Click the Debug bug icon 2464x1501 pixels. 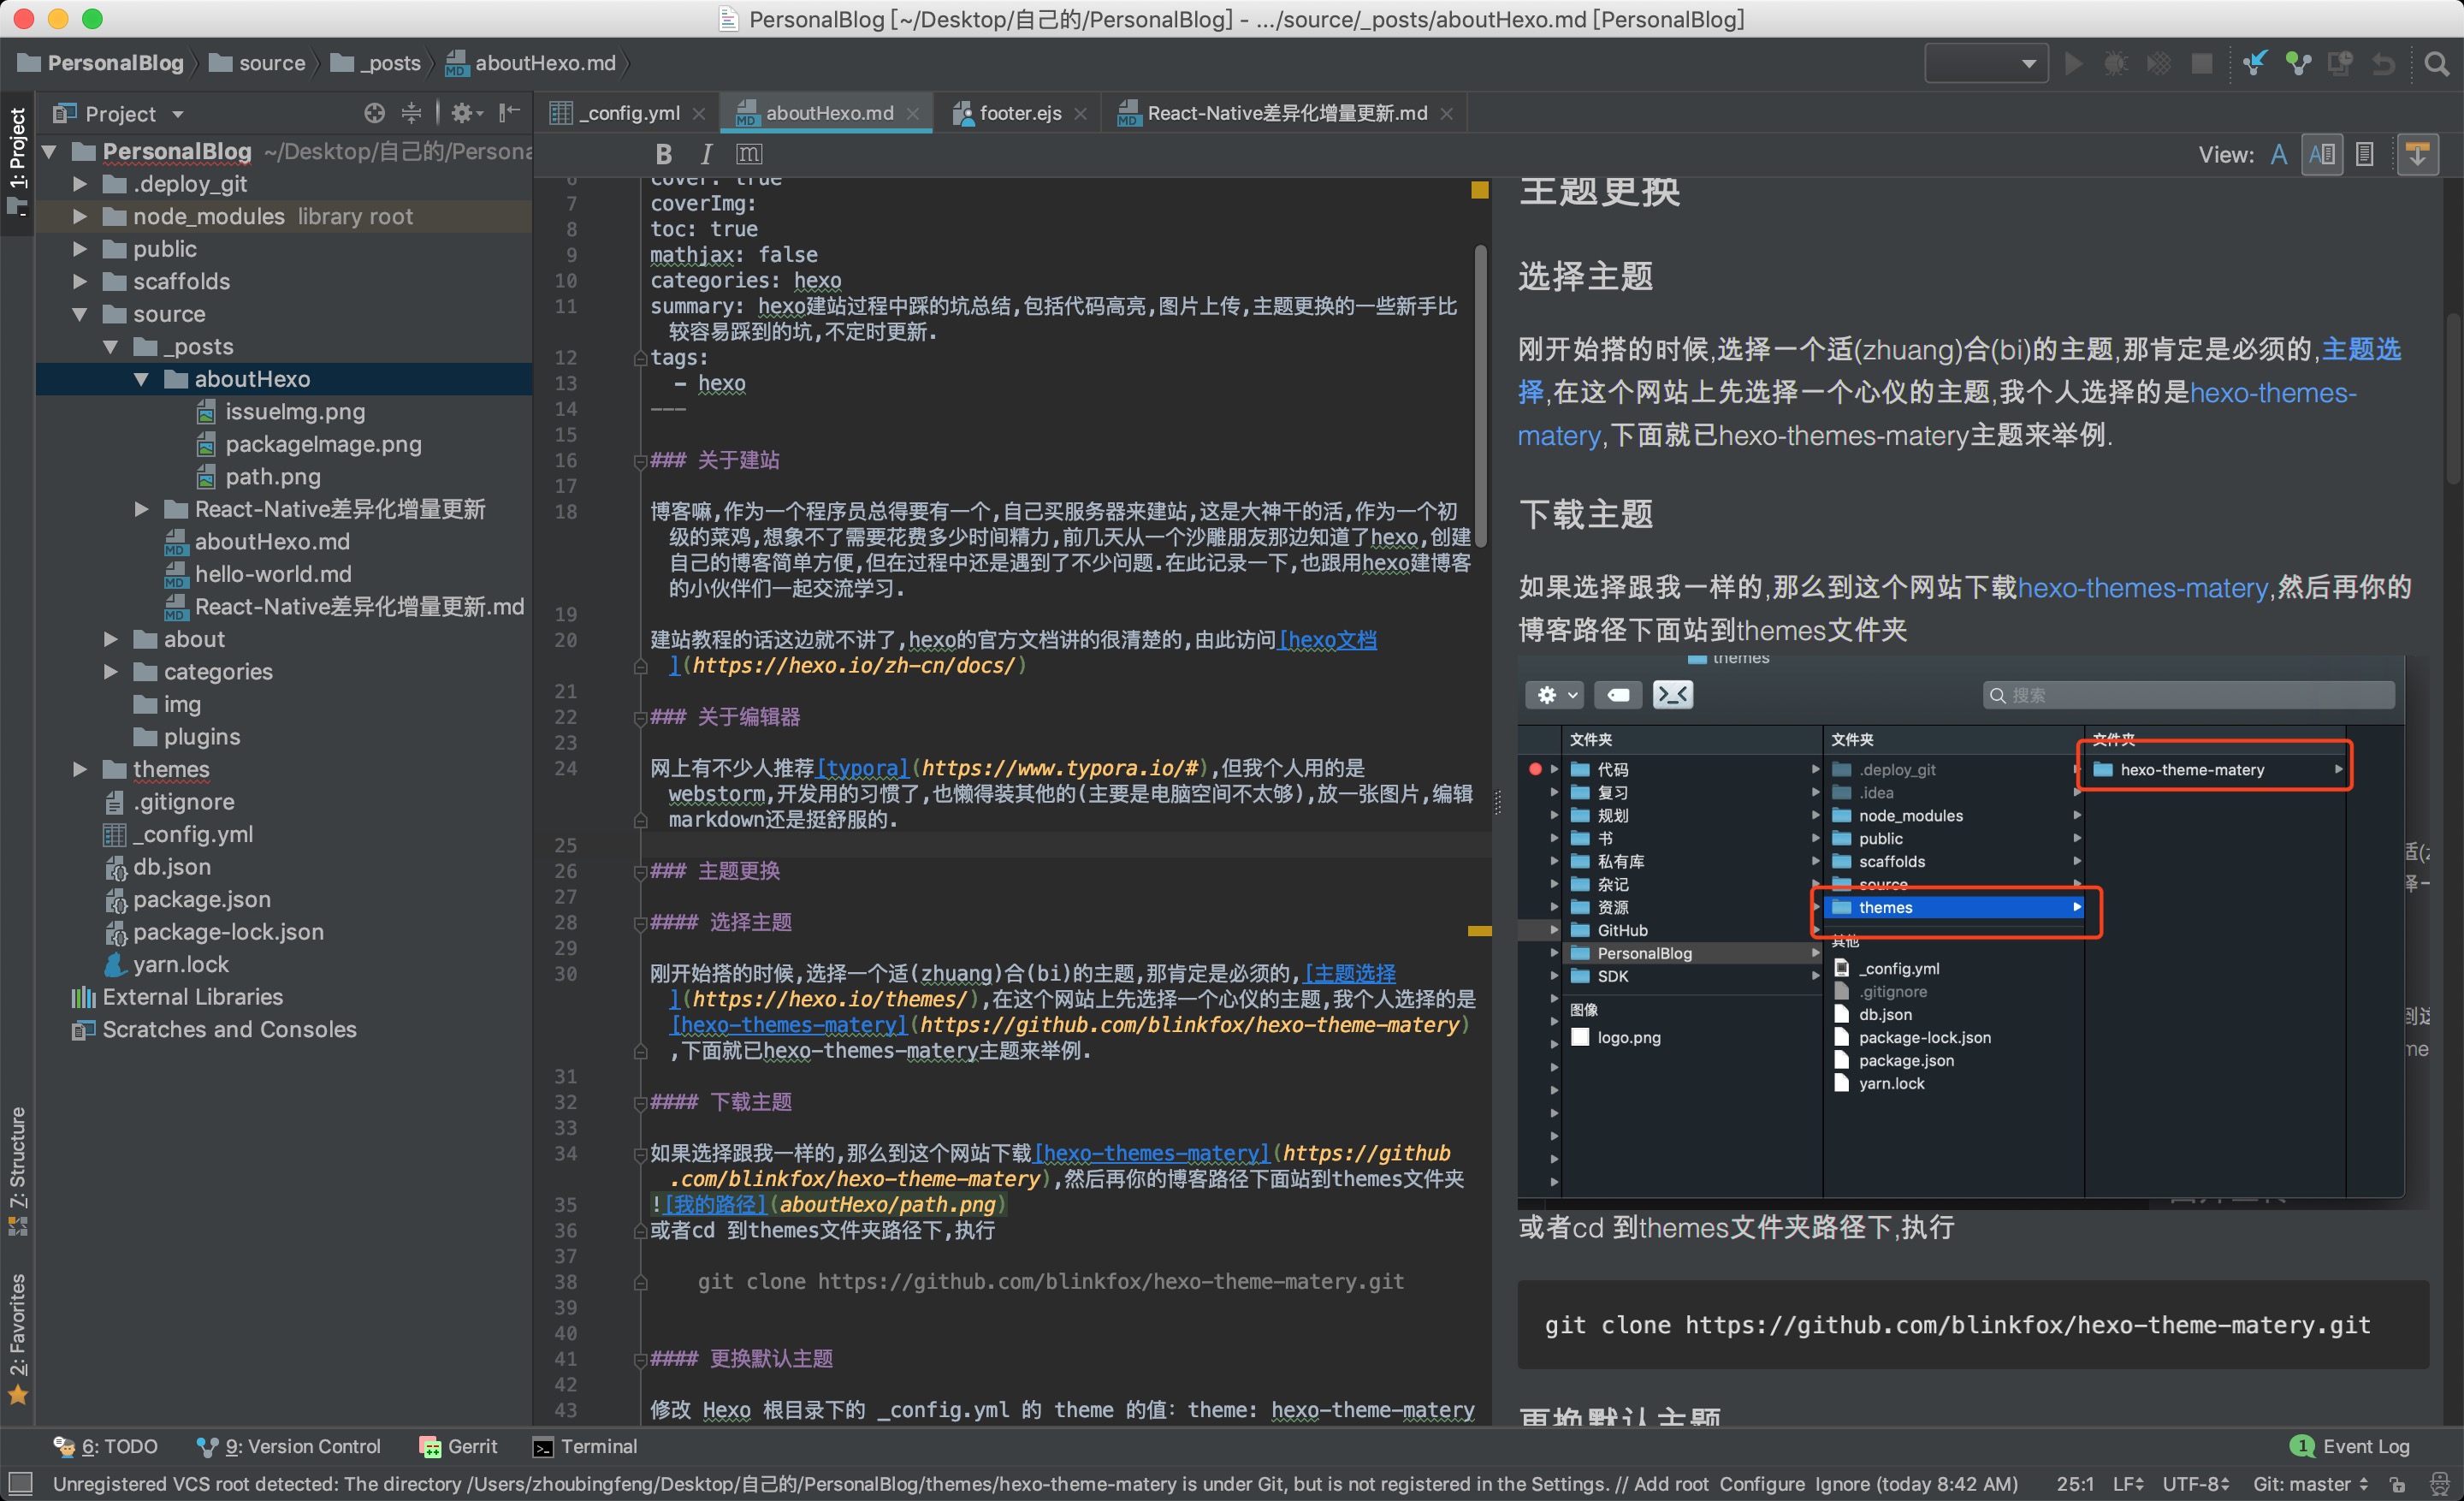(2115, 64)
